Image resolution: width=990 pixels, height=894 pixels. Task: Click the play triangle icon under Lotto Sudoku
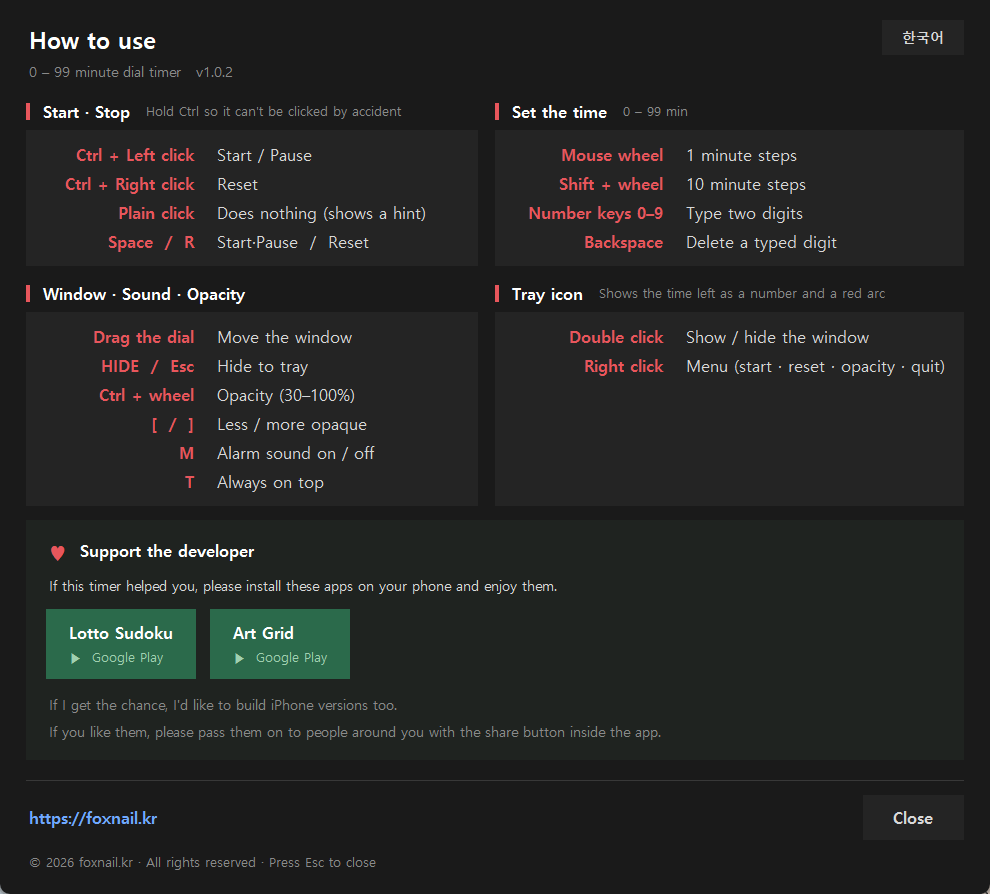point(76,659)
